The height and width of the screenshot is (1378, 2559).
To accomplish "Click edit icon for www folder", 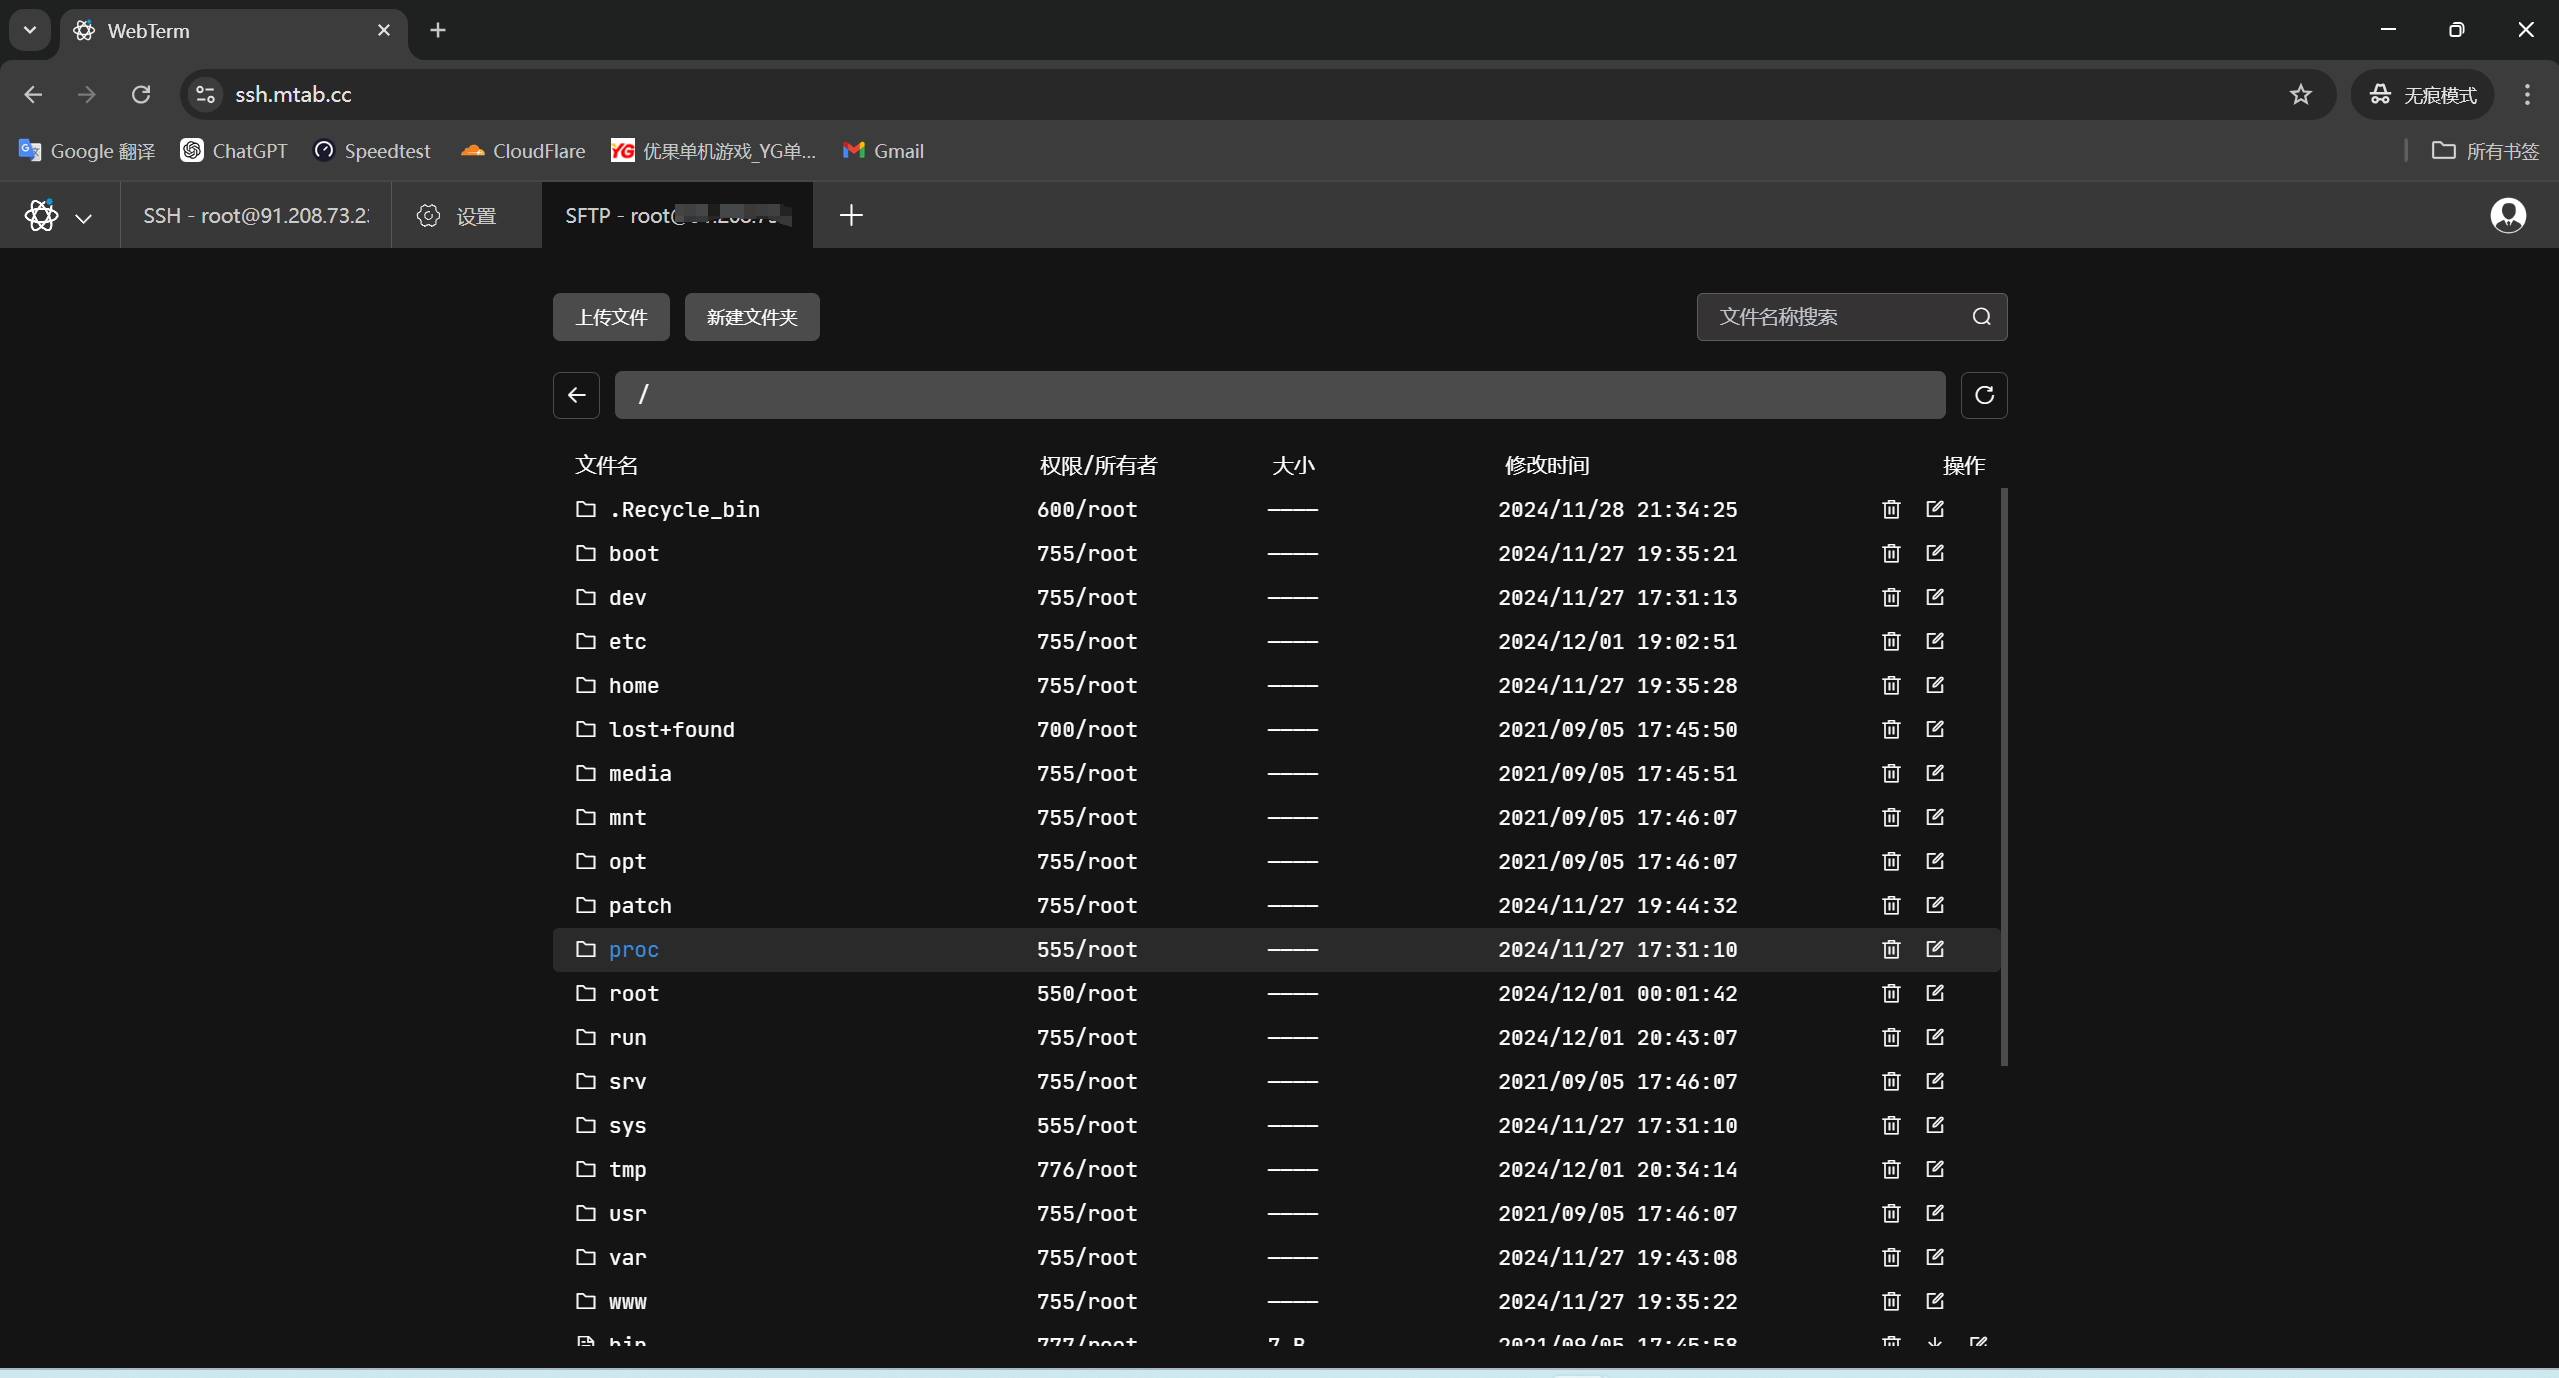I will pyautogui.click(x=1934, y=1301).
